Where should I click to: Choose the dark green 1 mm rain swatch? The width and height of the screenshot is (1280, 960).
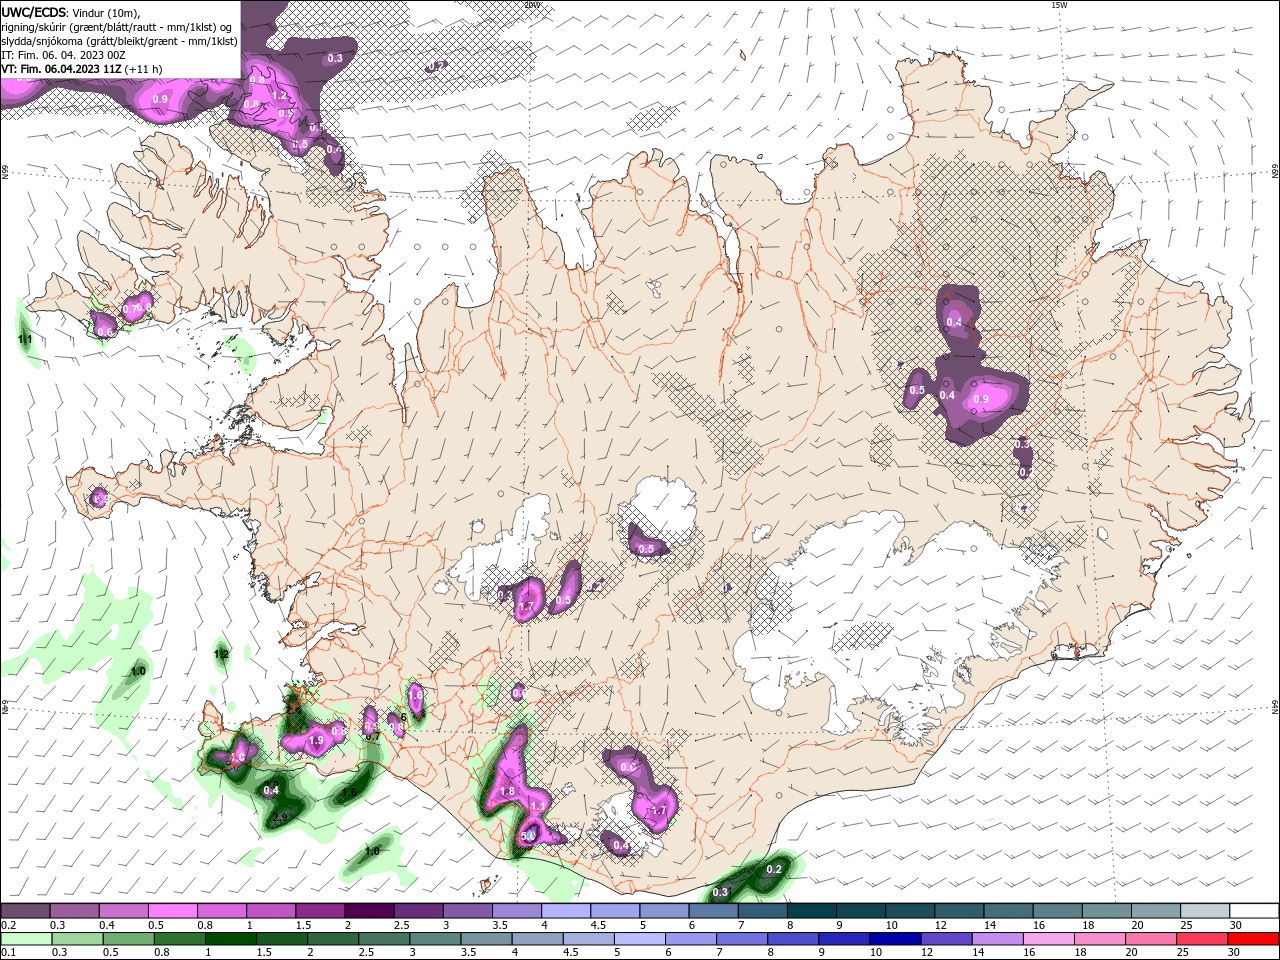pyautogui.click(x=232, y=939)
